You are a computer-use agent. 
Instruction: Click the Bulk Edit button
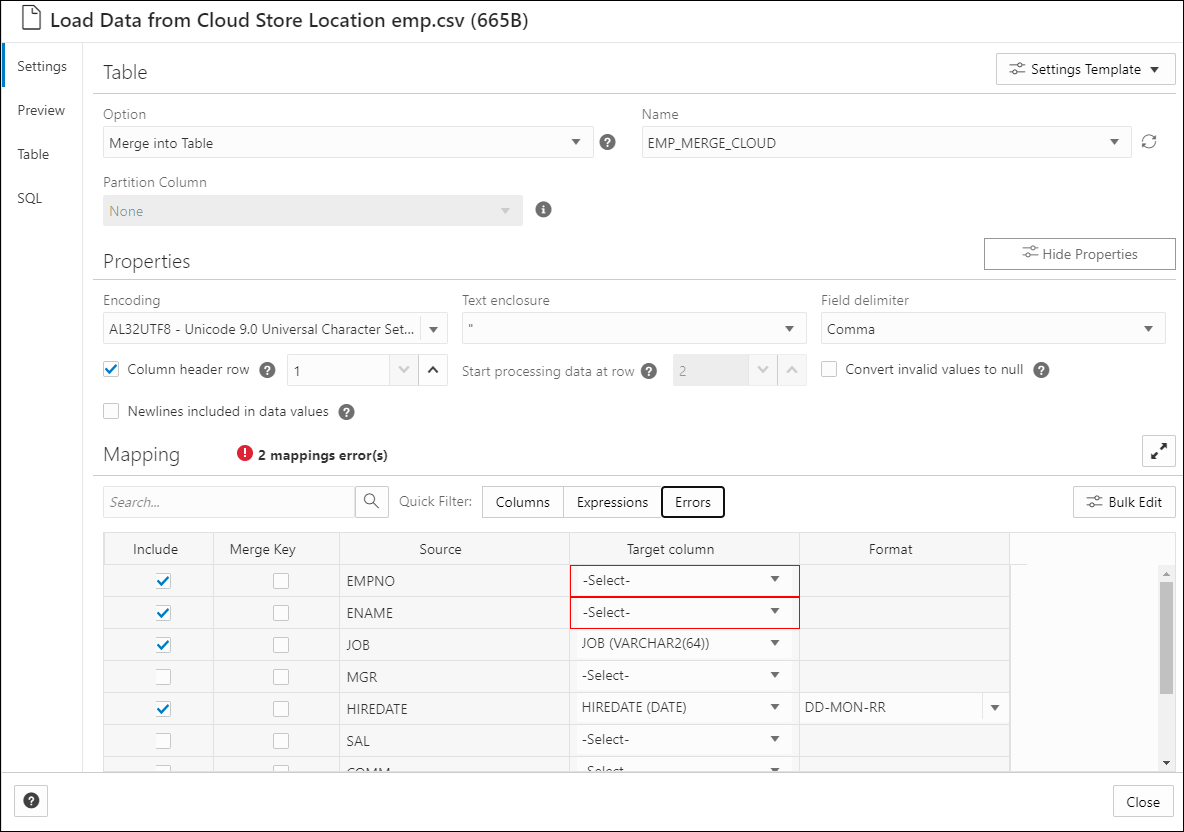click(1124, 502)
